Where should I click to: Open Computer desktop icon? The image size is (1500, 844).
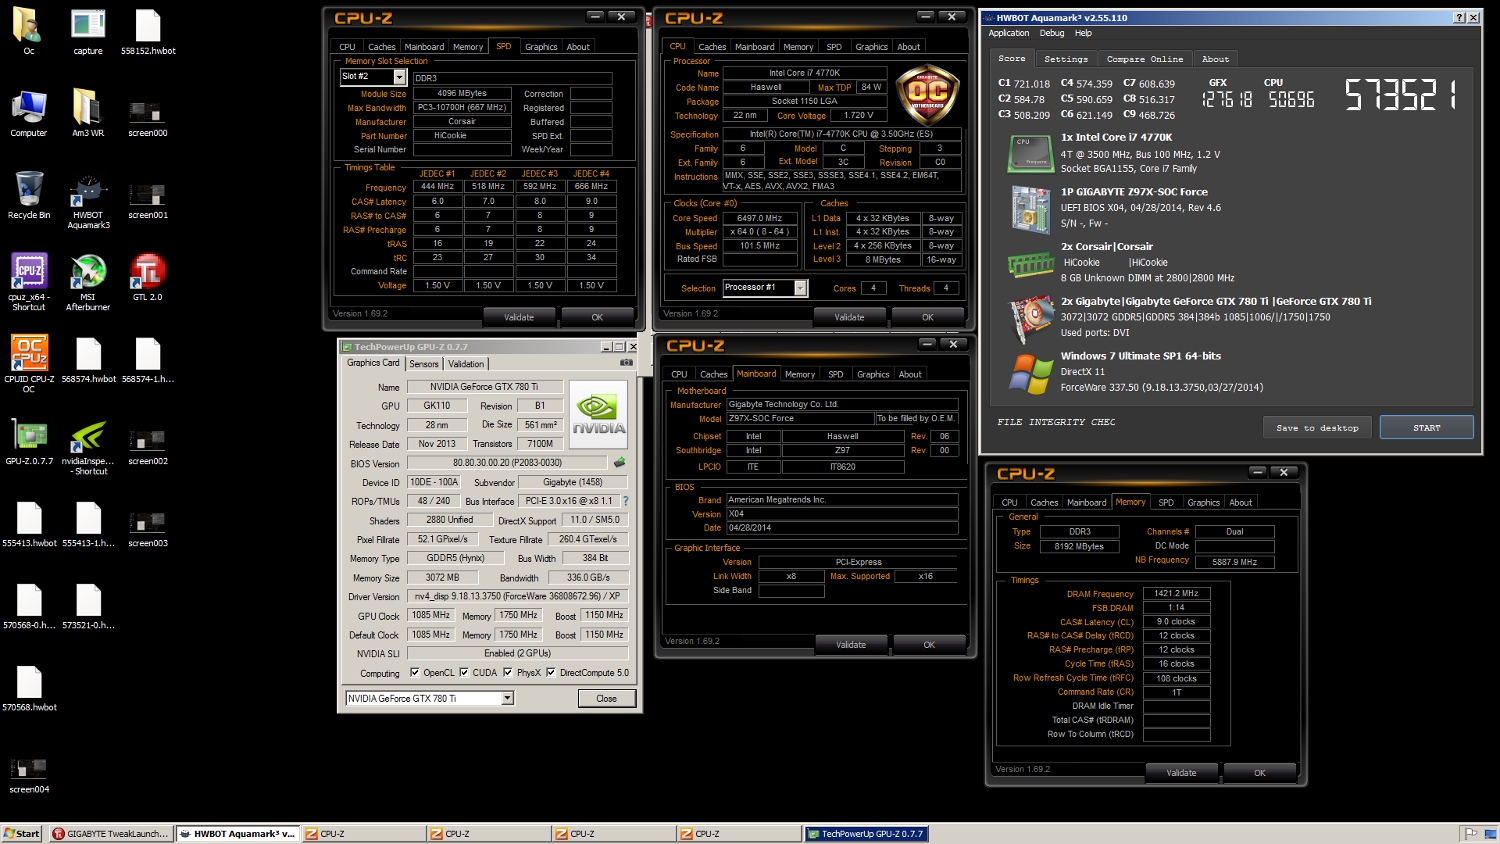pos(28,113)
